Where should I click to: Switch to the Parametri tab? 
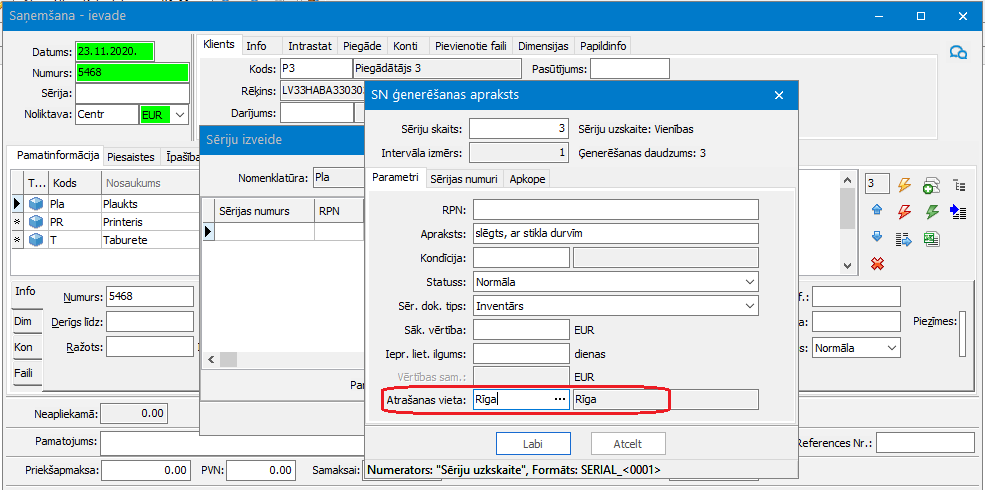[395, 177]
